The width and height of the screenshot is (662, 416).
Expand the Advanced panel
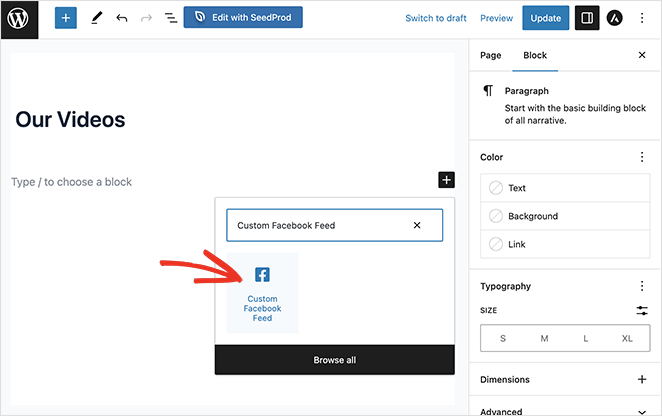pyautogui.click(x=565, y=411)
